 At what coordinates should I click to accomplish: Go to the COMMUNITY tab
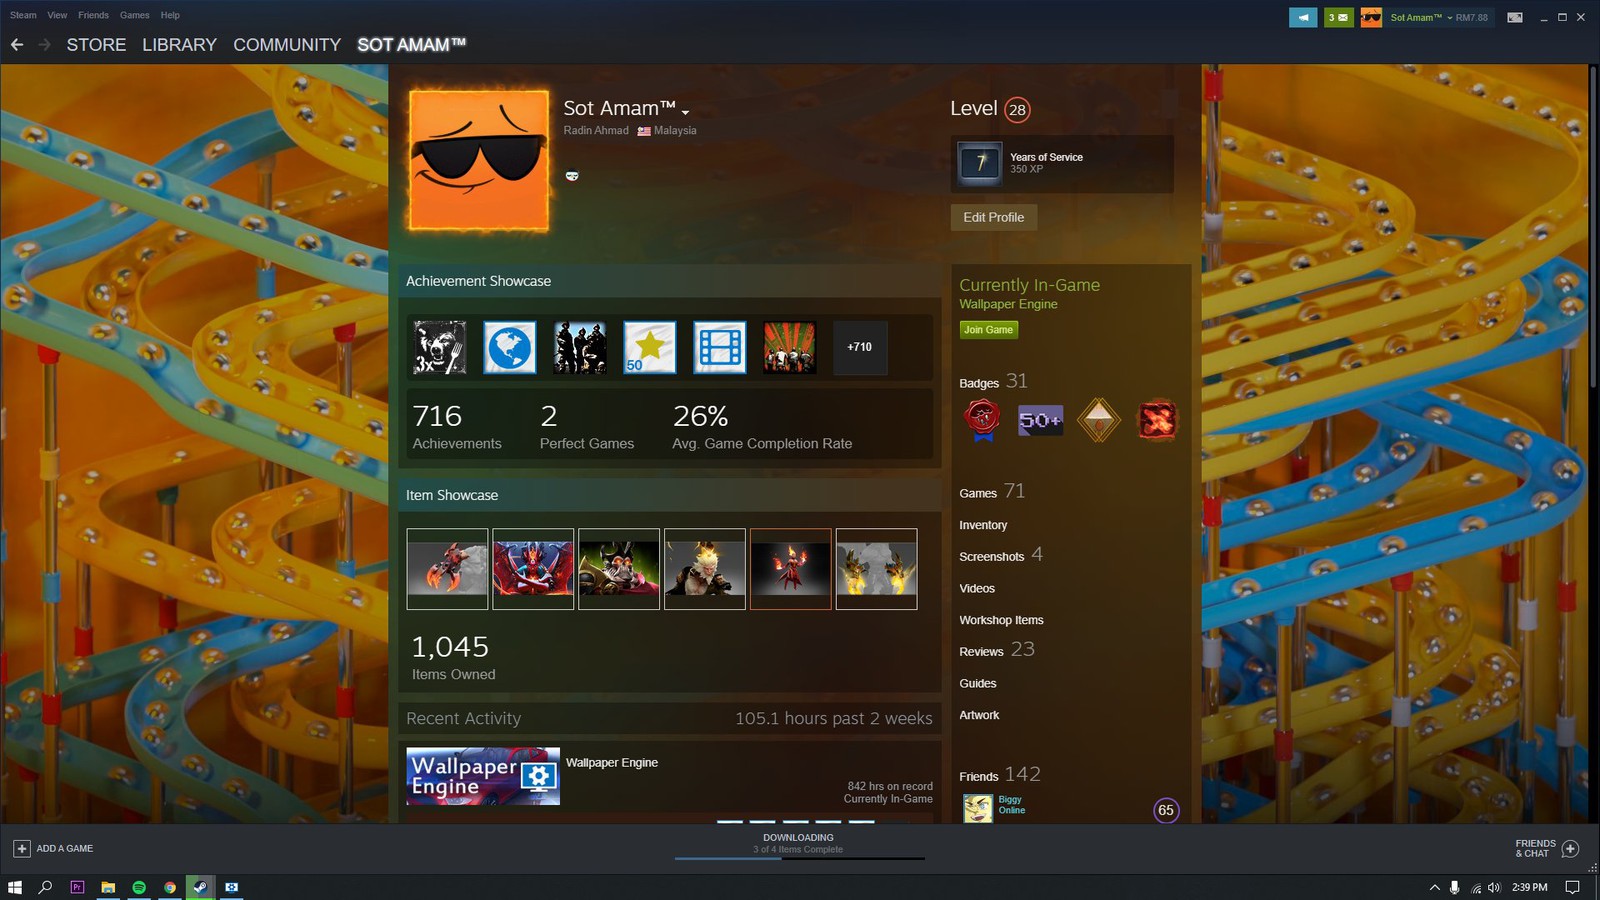(x=287, y=45)
